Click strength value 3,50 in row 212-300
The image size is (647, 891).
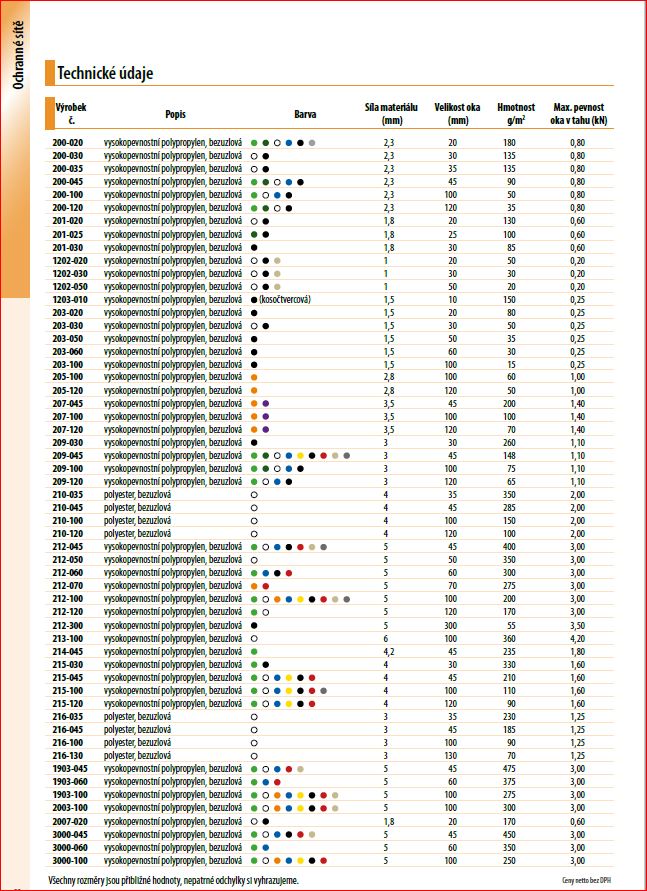click(578, 625)
